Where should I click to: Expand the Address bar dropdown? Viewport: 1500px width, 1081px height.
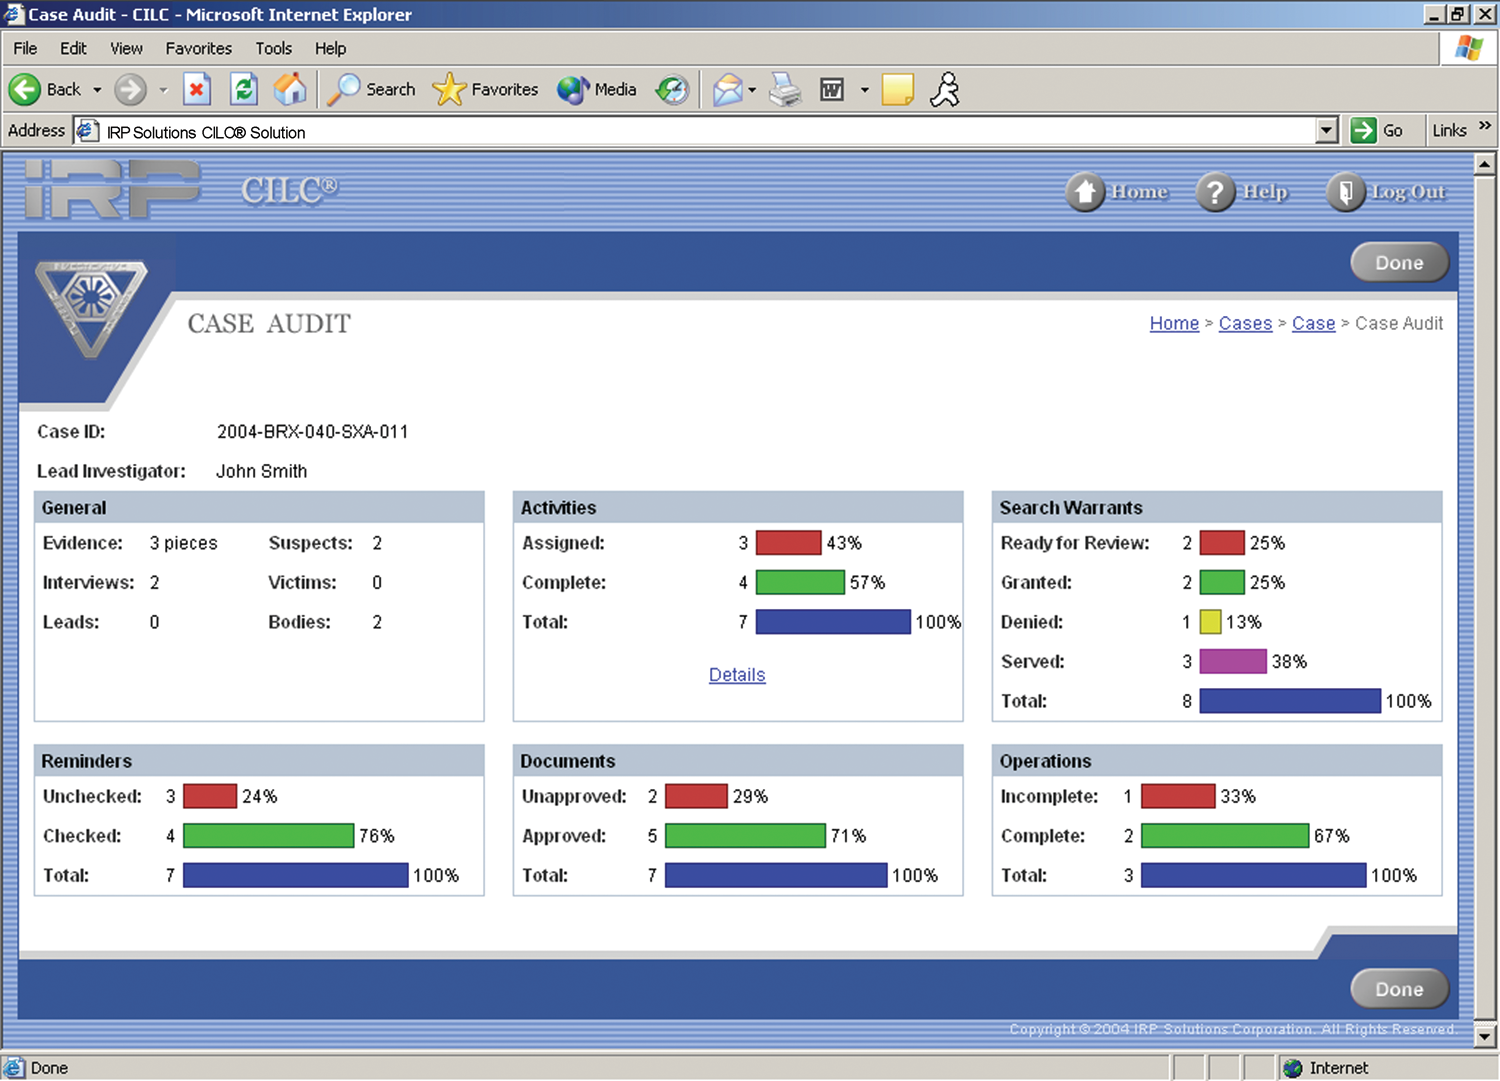point(1327,131)
